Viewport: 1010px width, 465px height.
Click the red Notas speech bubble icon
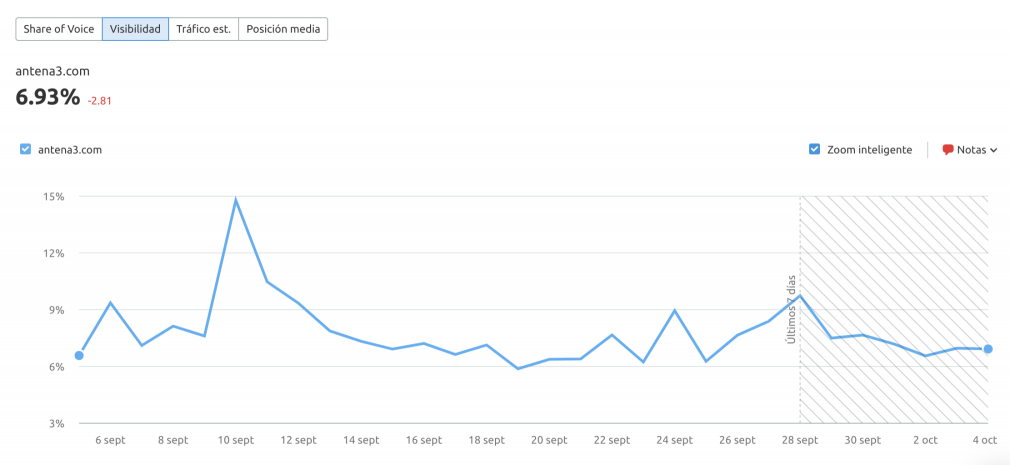coord(948,150)
